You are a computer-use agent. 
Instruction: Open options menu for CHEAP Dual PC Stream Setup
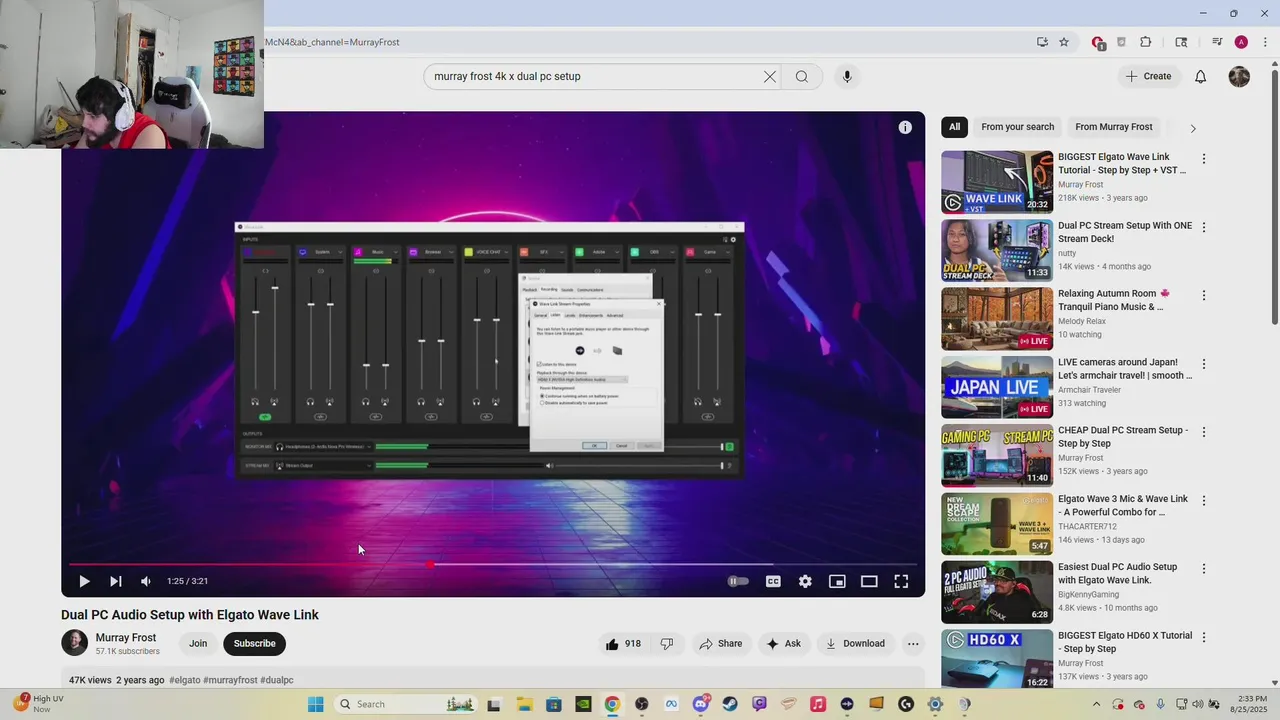tap(1204, 432)
